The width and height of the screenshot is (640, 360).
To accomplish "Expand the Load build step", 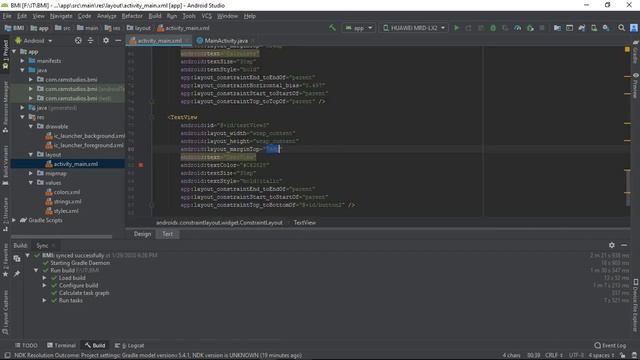I will click(44, 278).
